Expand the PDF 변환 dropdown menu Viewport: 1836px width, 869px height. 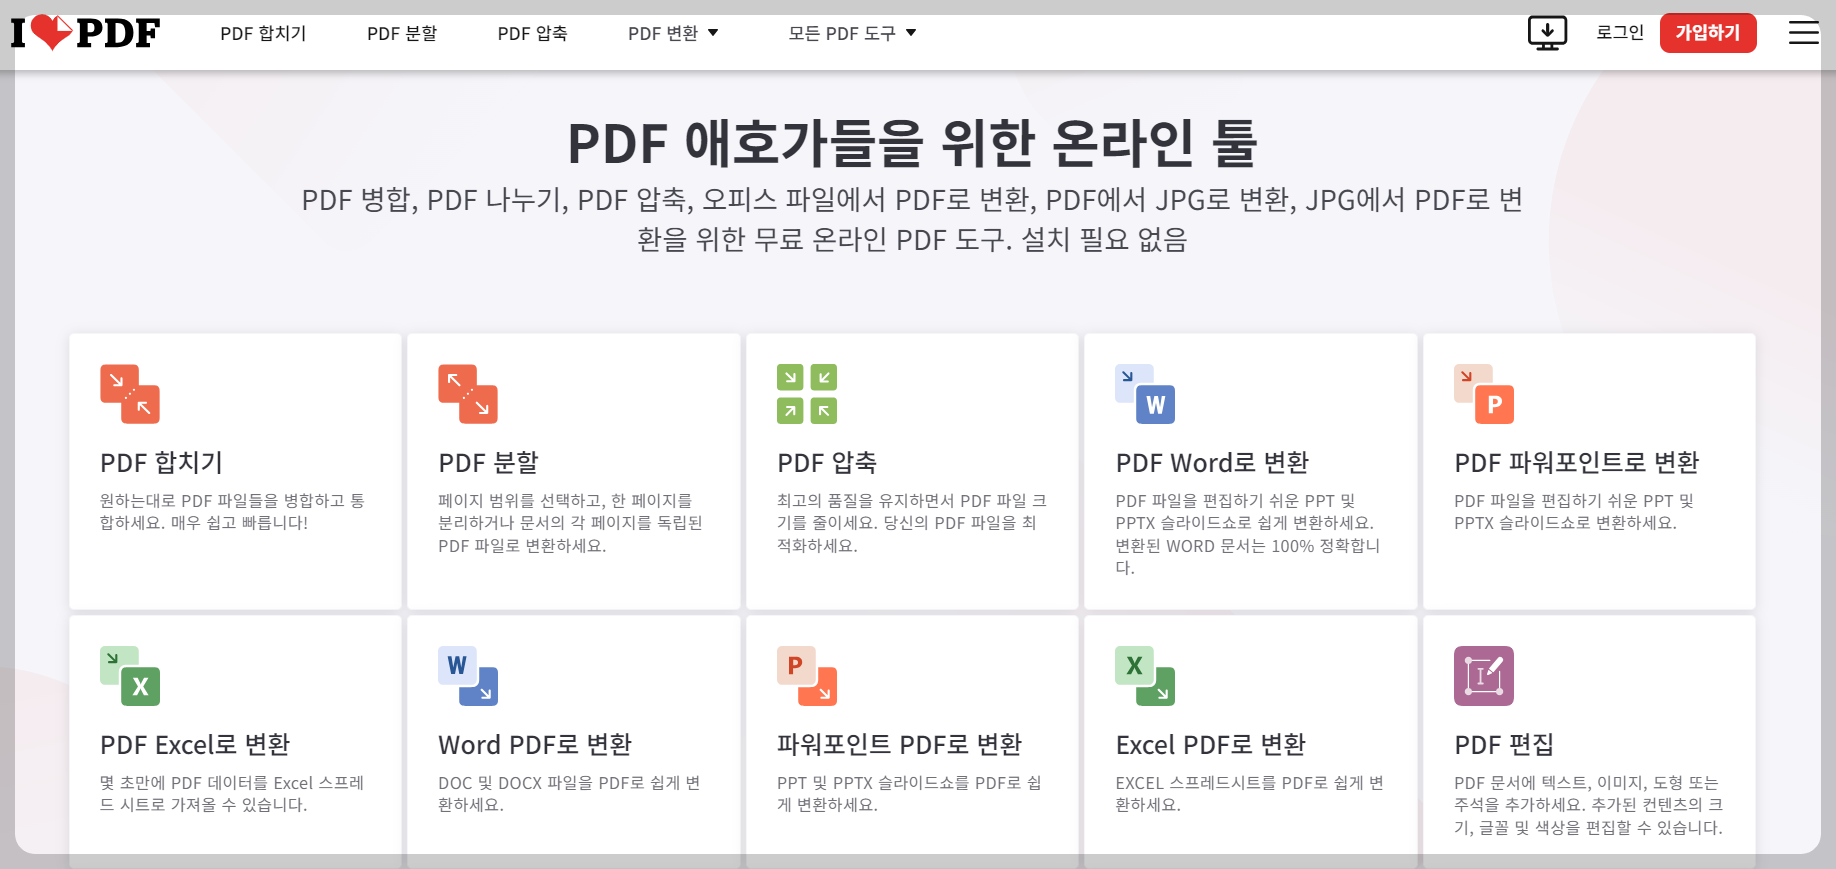pyautogui.click(x=673, y=33)
